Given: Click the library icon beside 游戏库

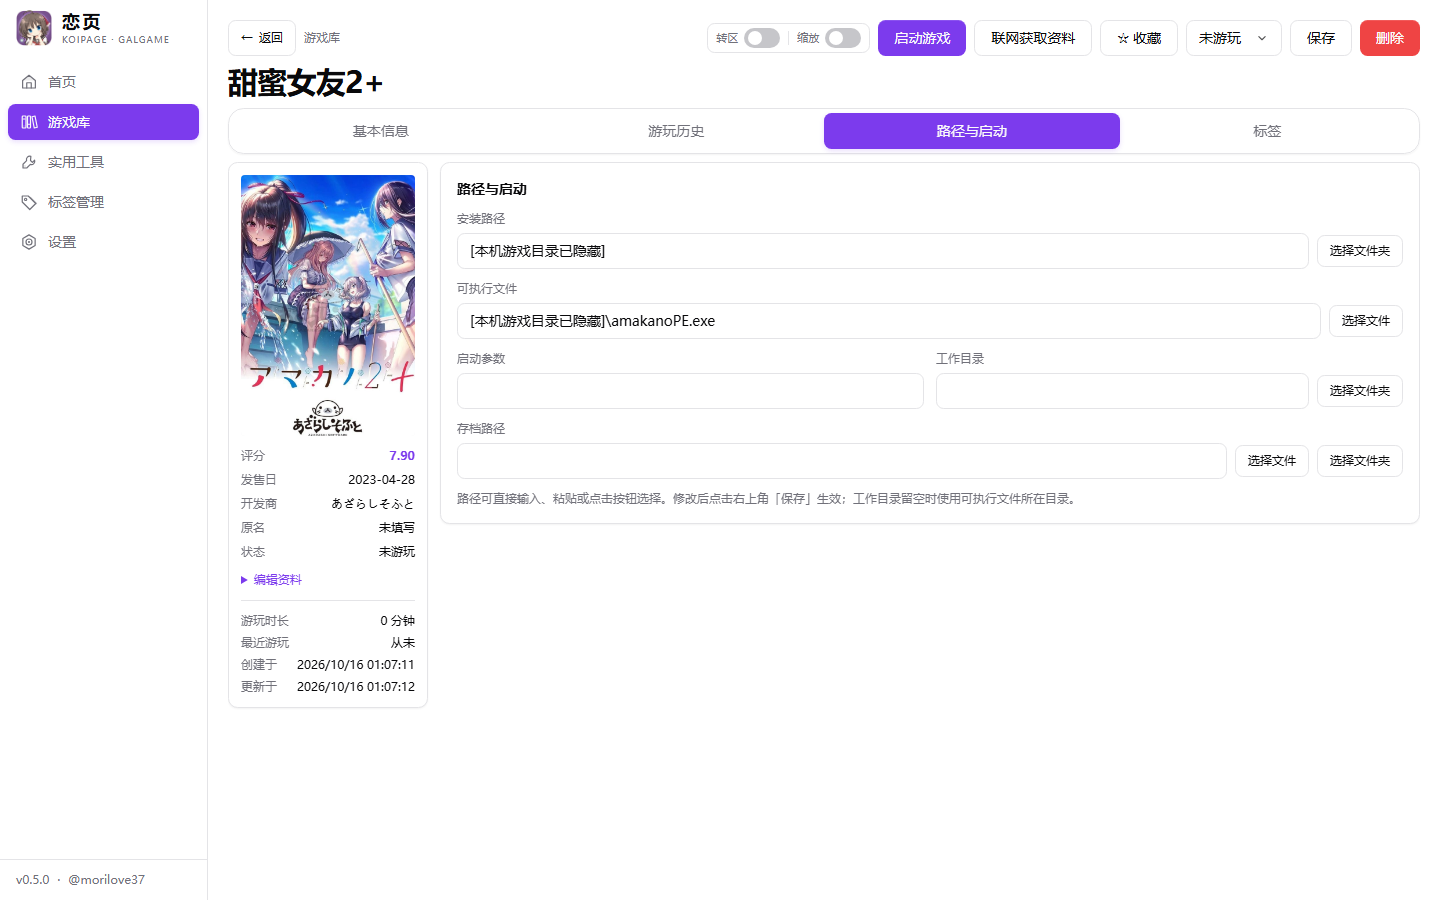Looking at the screenshot, I should 29,122.
